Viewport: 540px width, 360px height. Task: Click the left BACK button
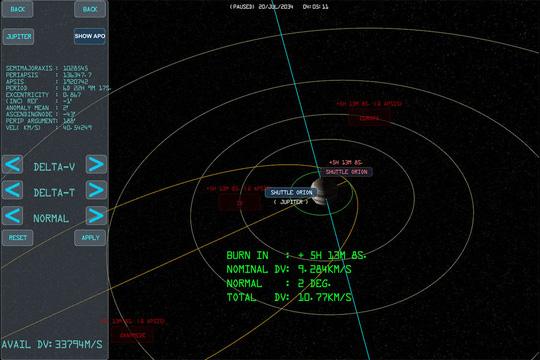point(18,9)
